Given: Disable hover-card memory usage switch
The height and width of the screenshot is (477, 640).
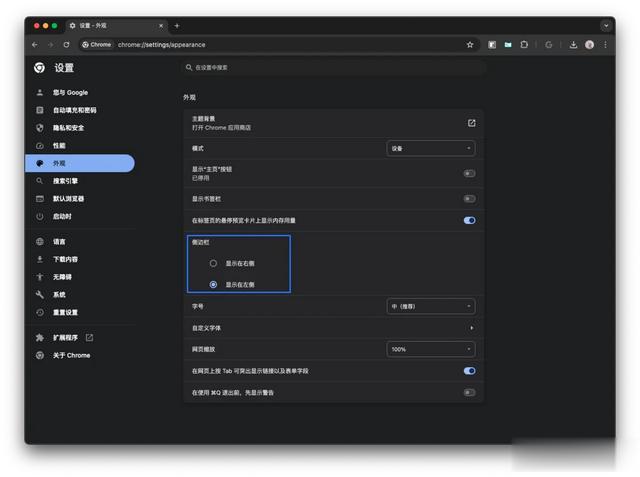Looking at the screenshot, I should coord(469,220).
